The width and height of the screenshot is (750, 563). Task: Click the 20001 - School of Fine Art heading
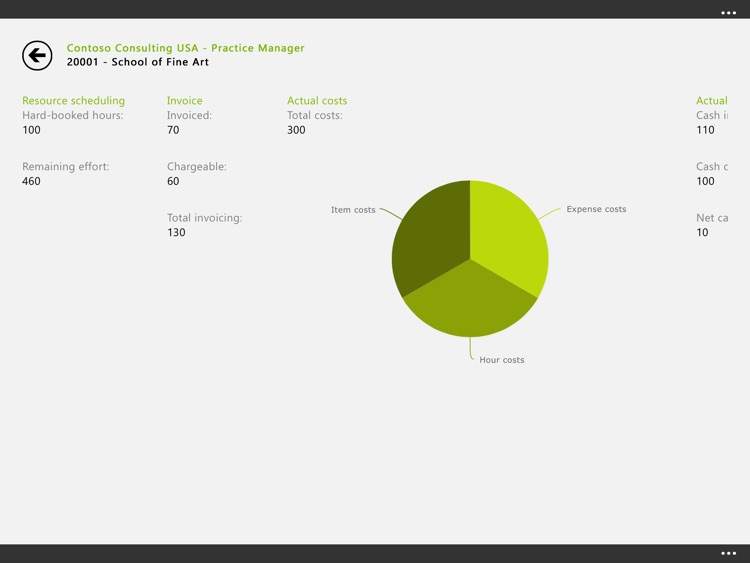[138, 62]
